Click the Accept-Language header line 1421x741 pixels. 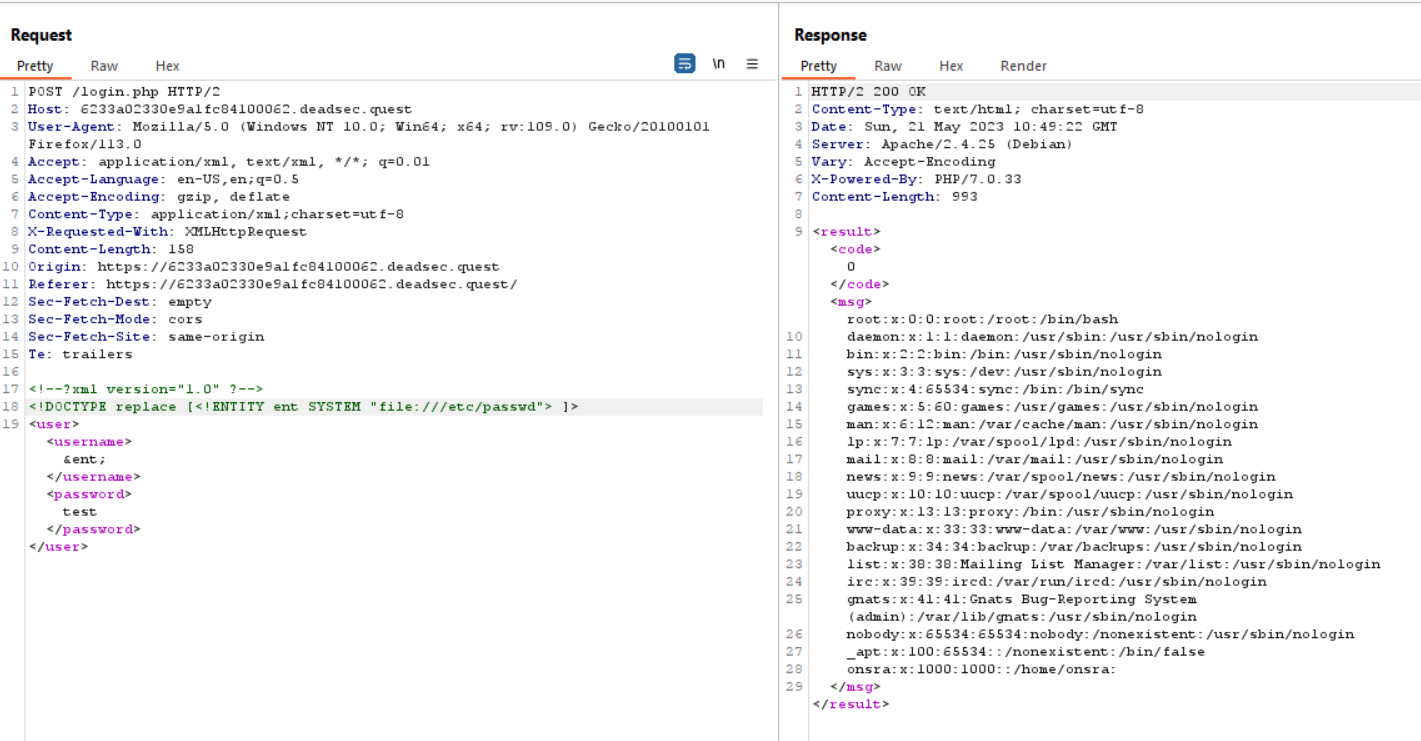click(163, 179)
